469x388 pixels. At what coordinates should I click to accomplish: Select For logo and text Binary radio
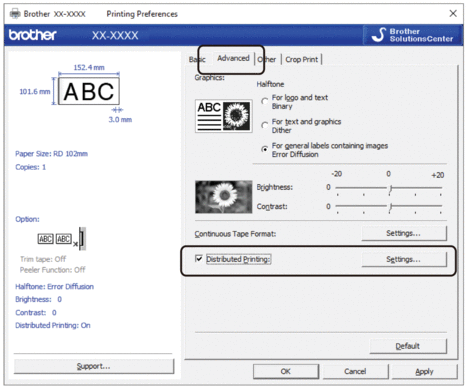point(265,101)
